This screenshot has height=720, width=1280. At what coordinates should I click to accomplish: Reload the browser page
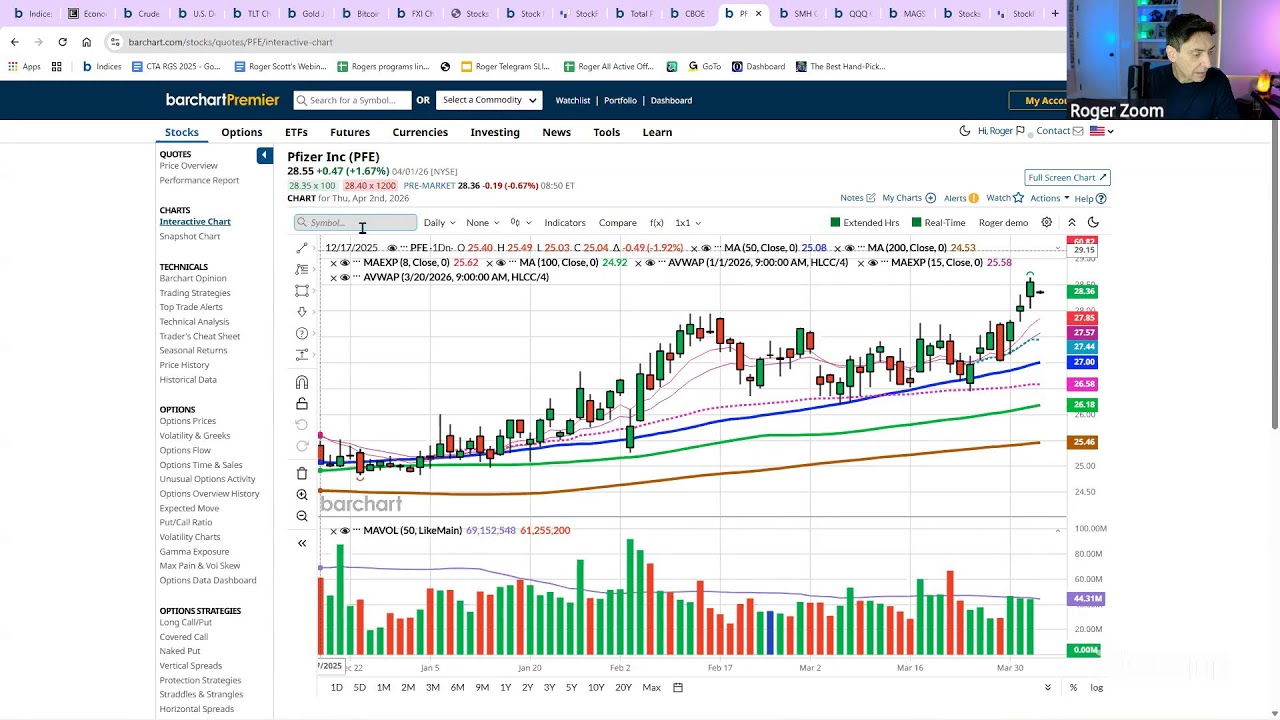(x=62, y=42)
